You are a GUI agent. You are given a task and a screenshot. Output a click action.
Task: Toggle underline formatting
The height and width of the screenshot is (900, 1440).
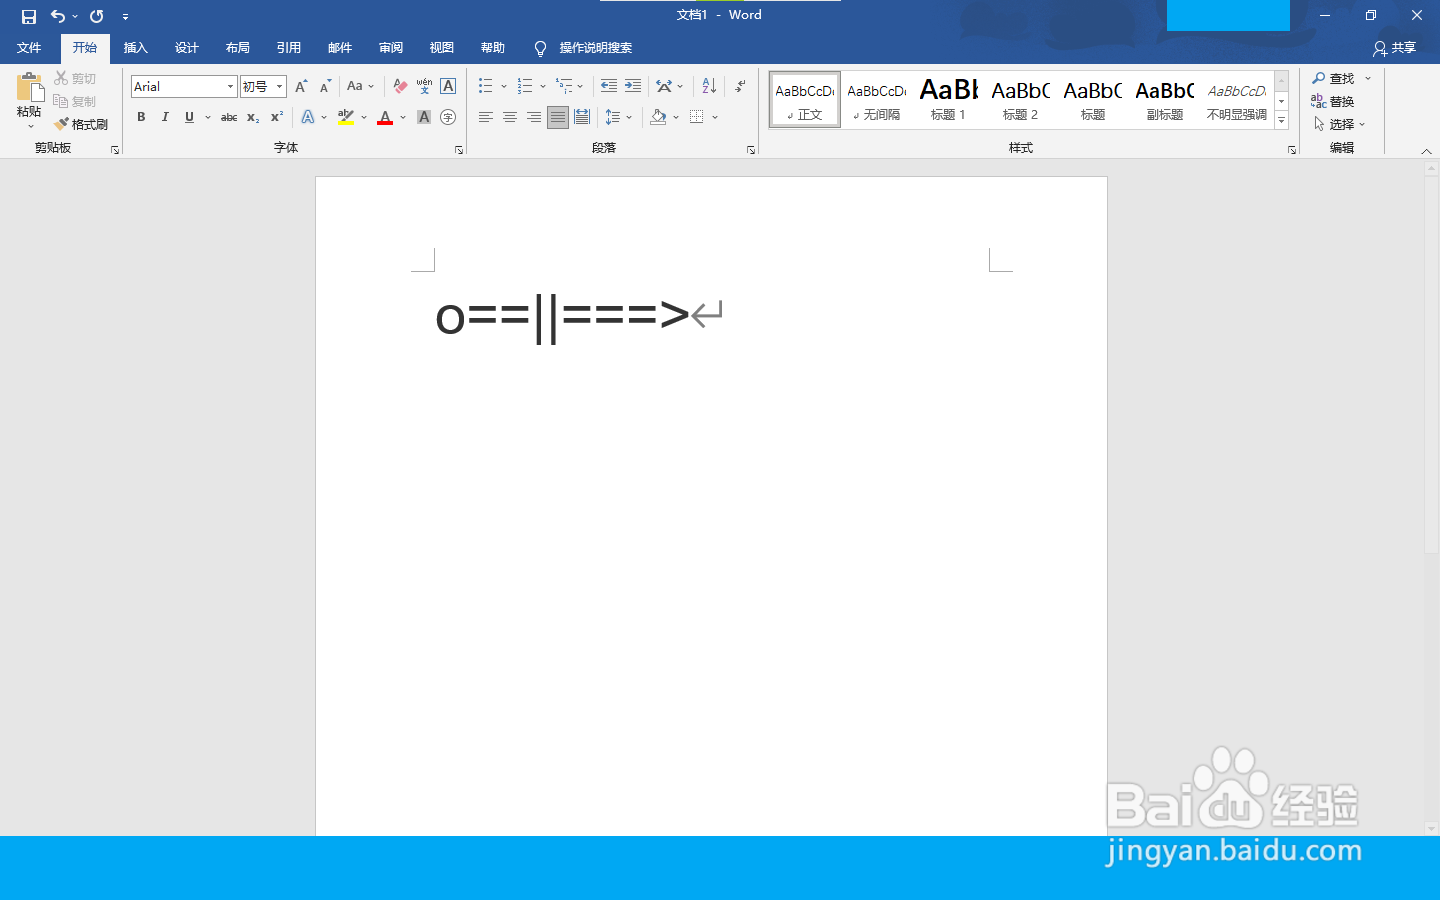point(189,117)
